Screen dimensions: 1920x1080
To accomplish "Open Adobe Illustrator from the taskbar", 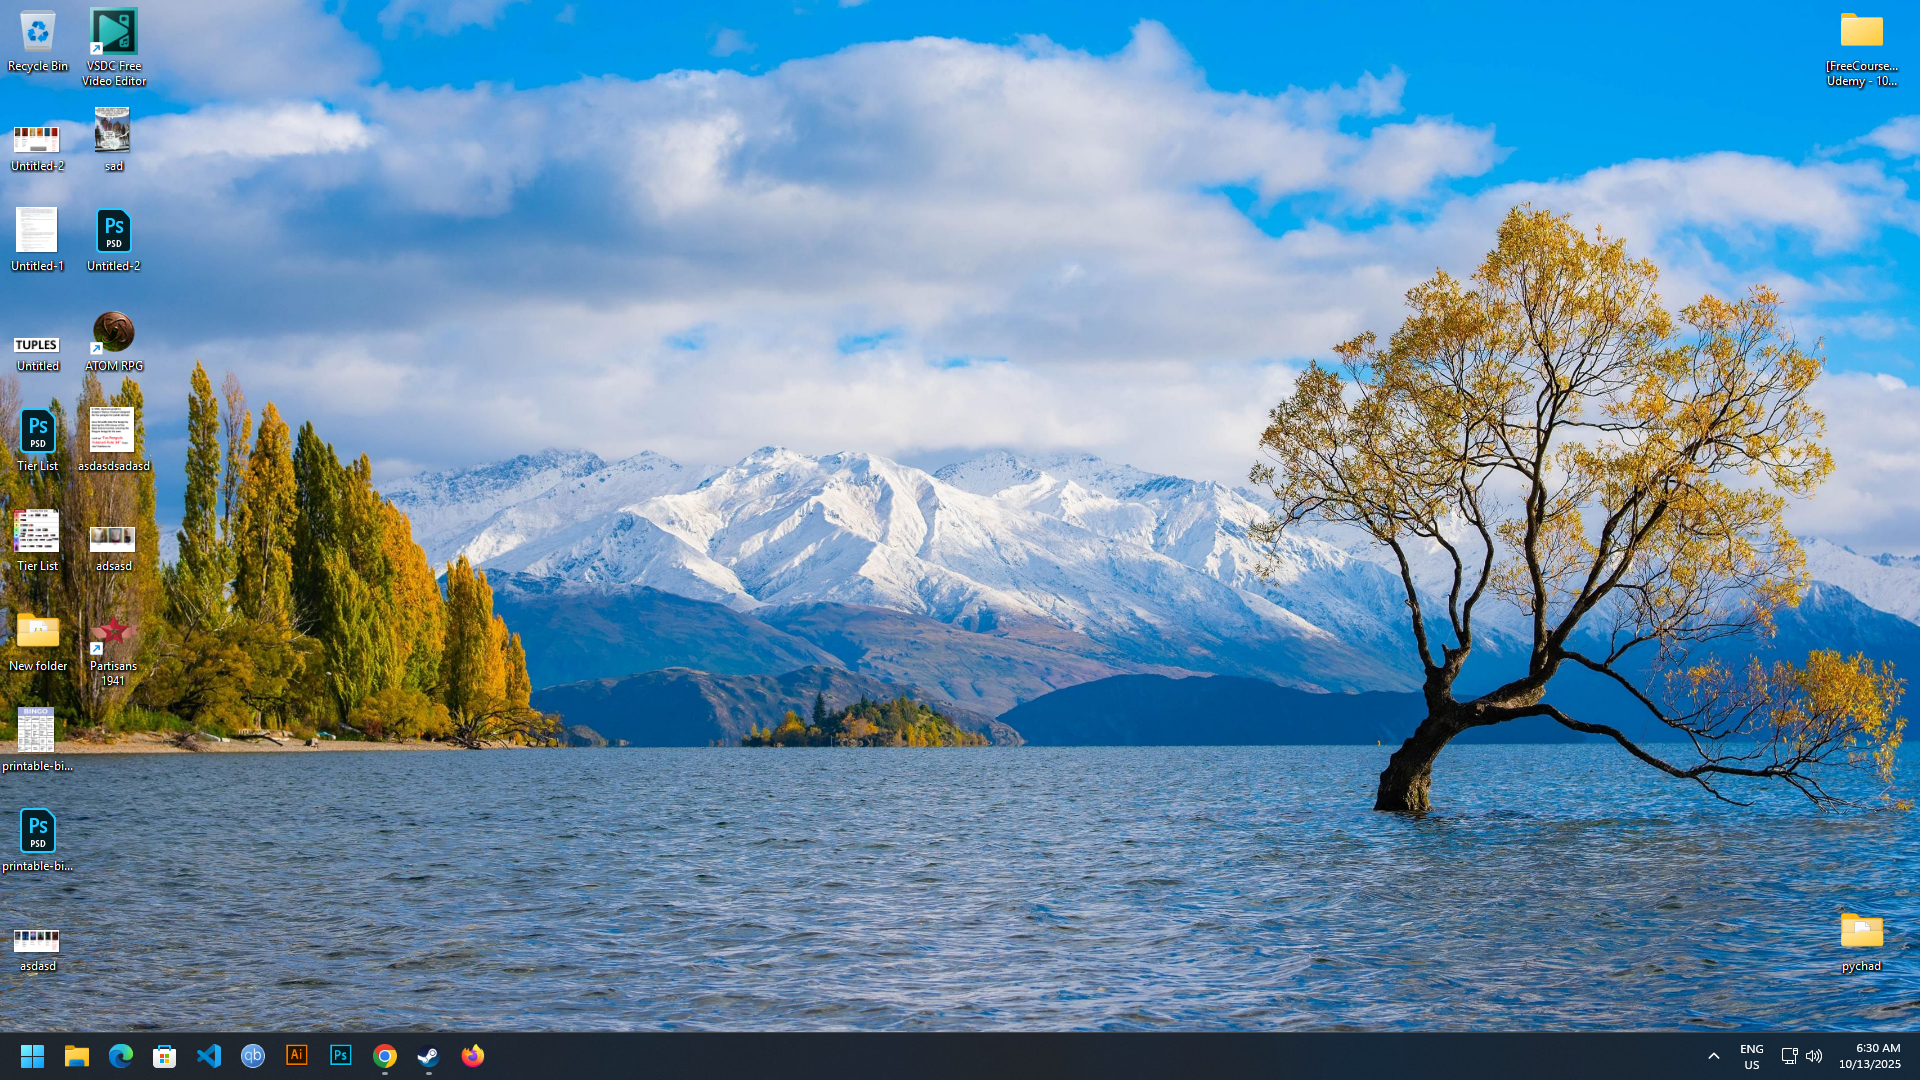I will (x=297, y=1055).
